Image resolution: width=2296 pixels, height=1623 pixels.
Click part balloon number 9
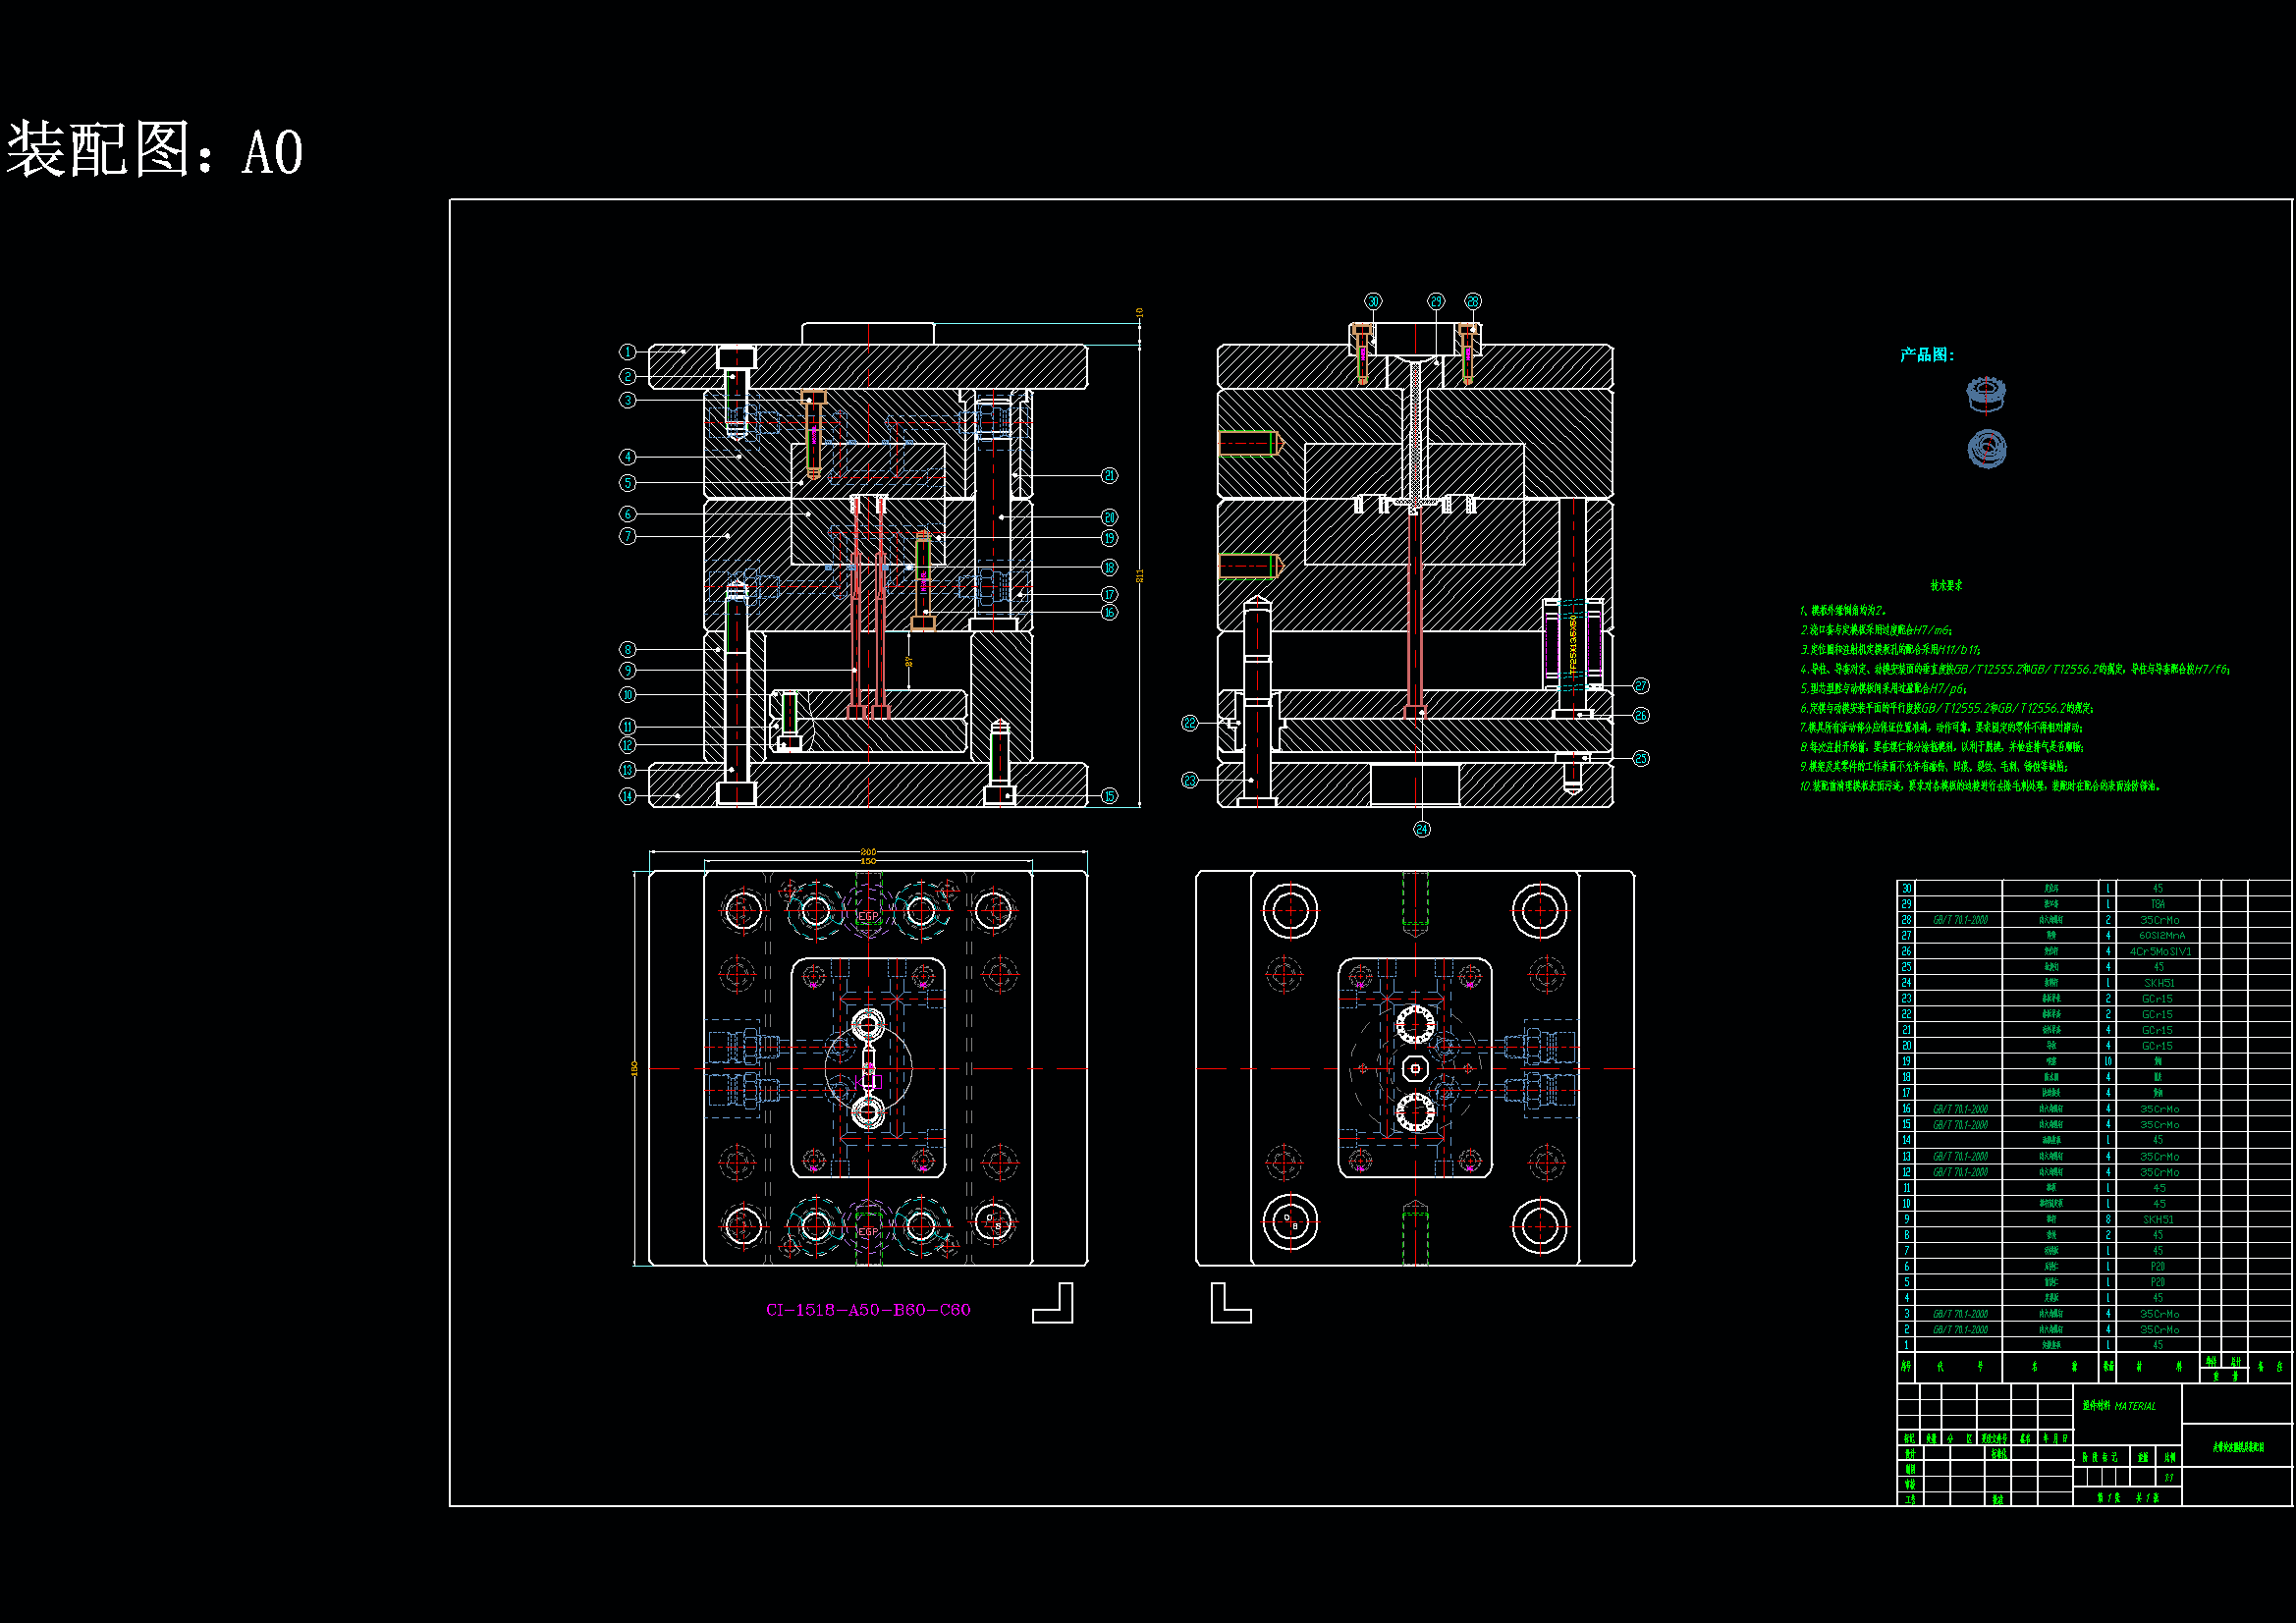(627, 670)
